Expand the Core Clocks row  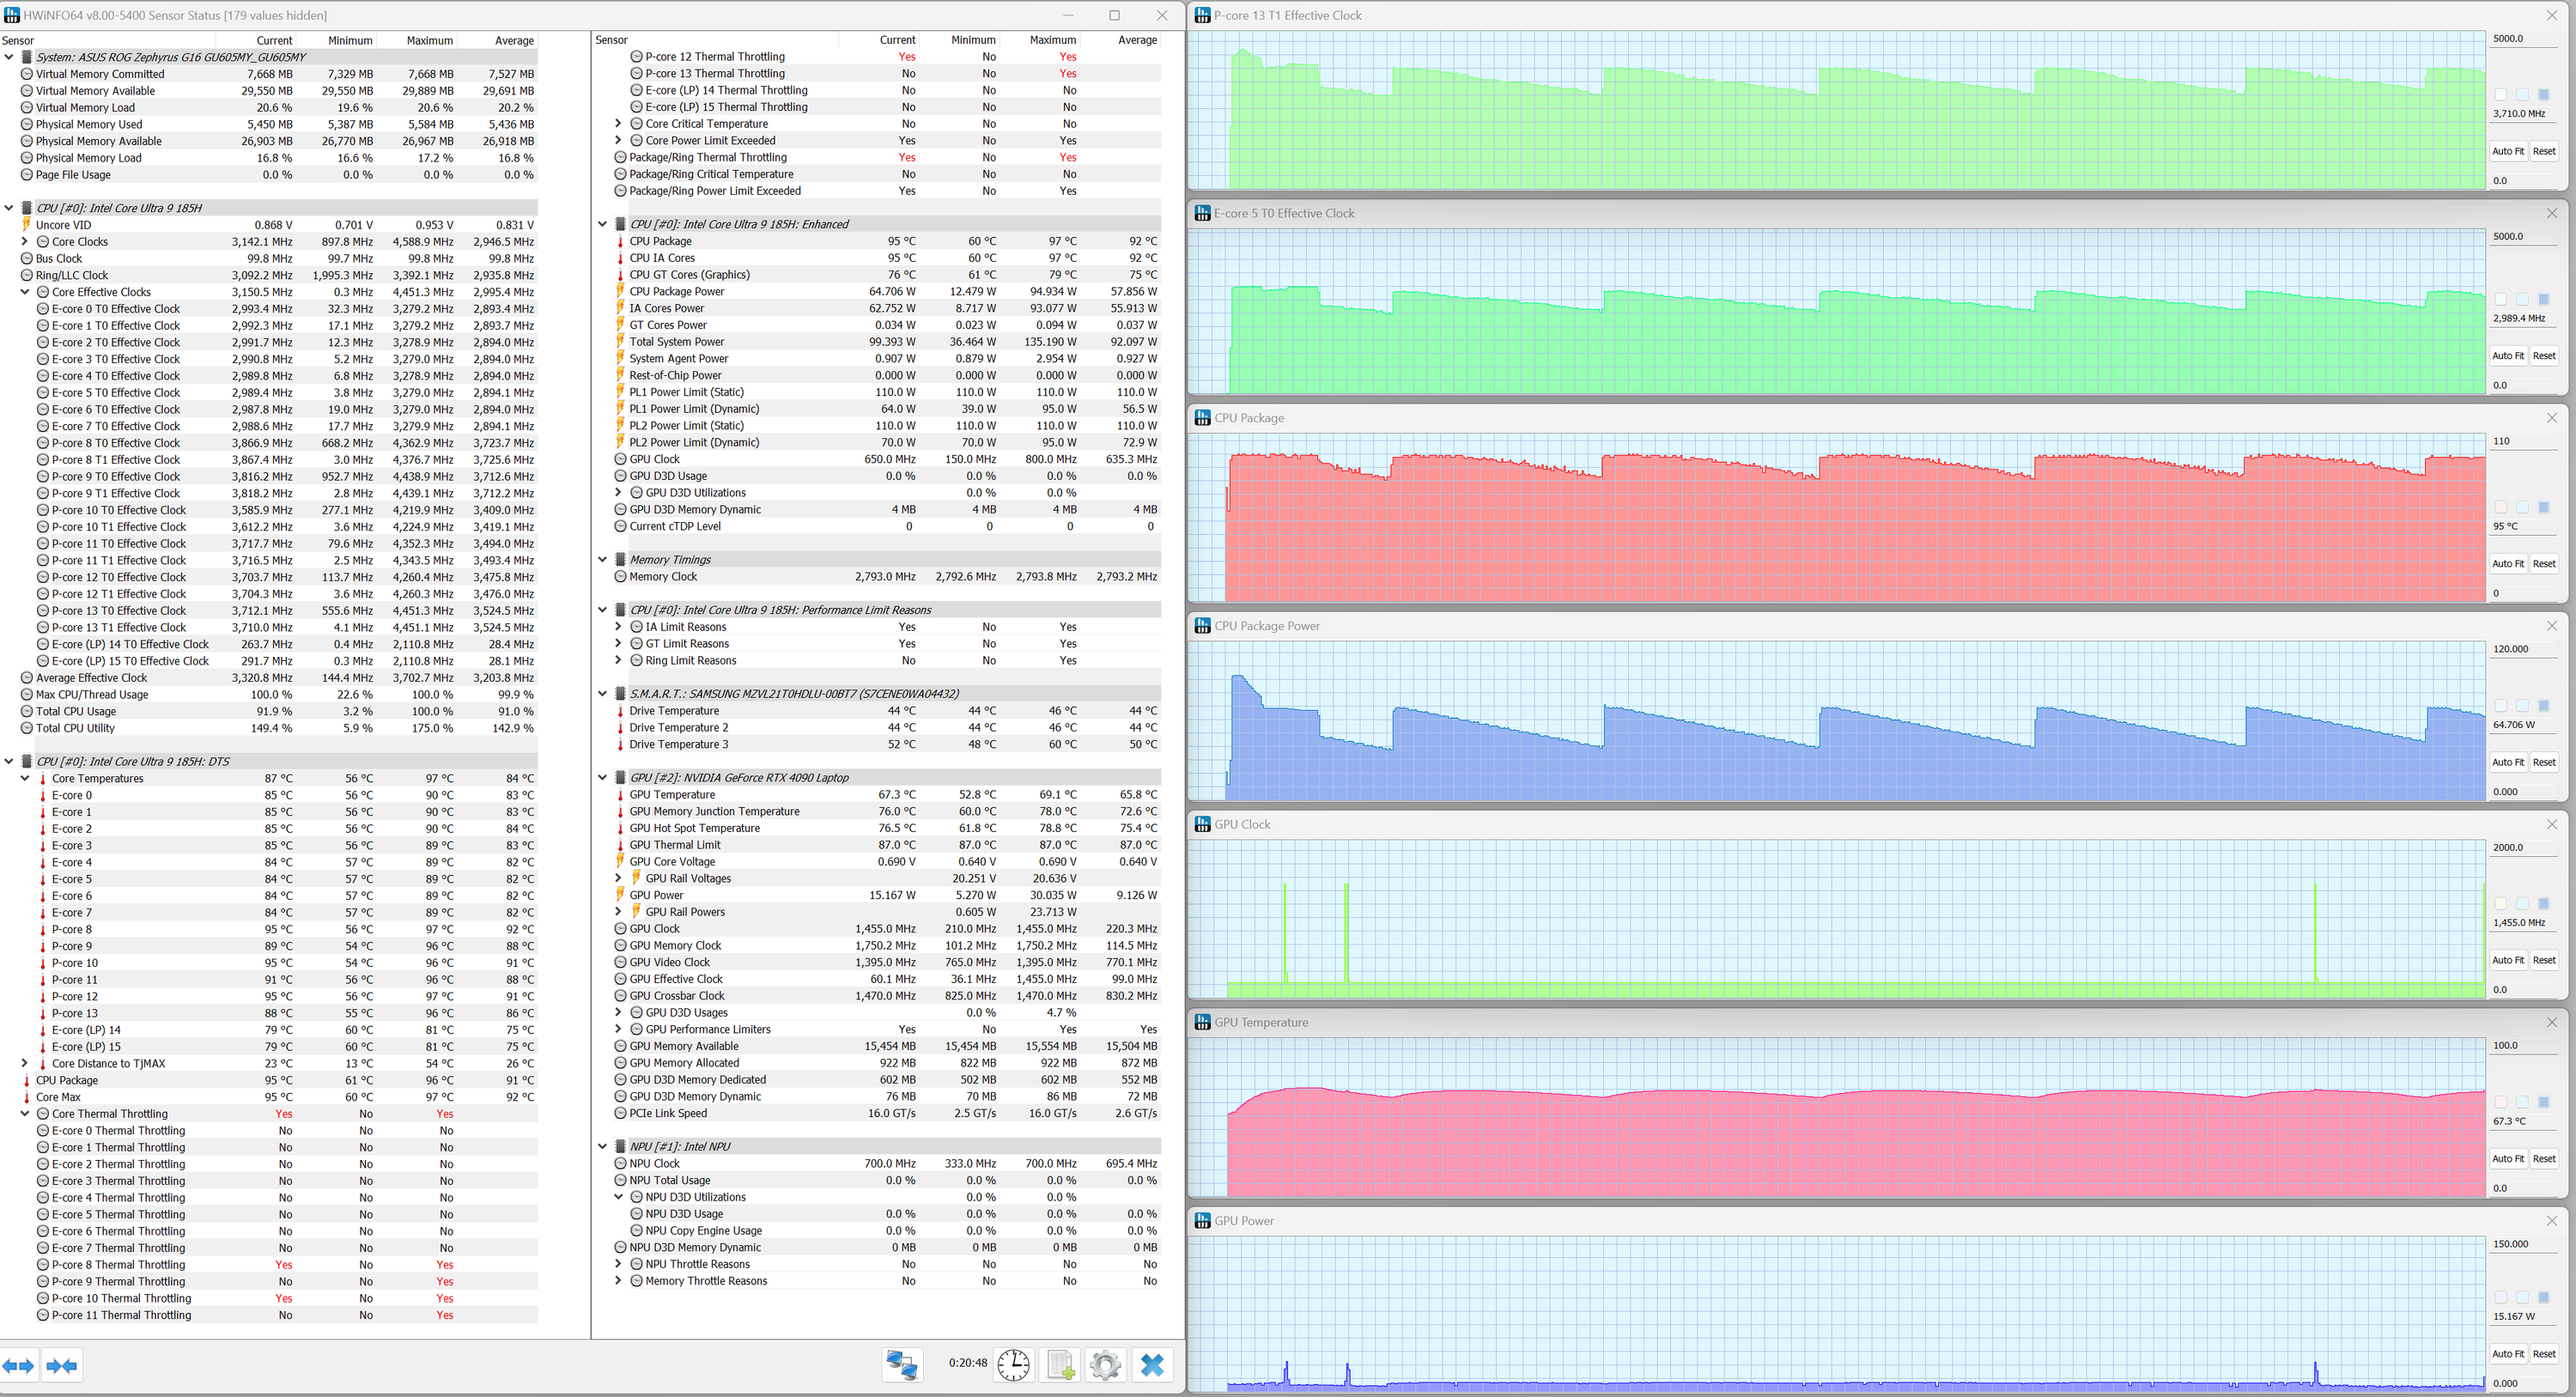tap(25, 242)
